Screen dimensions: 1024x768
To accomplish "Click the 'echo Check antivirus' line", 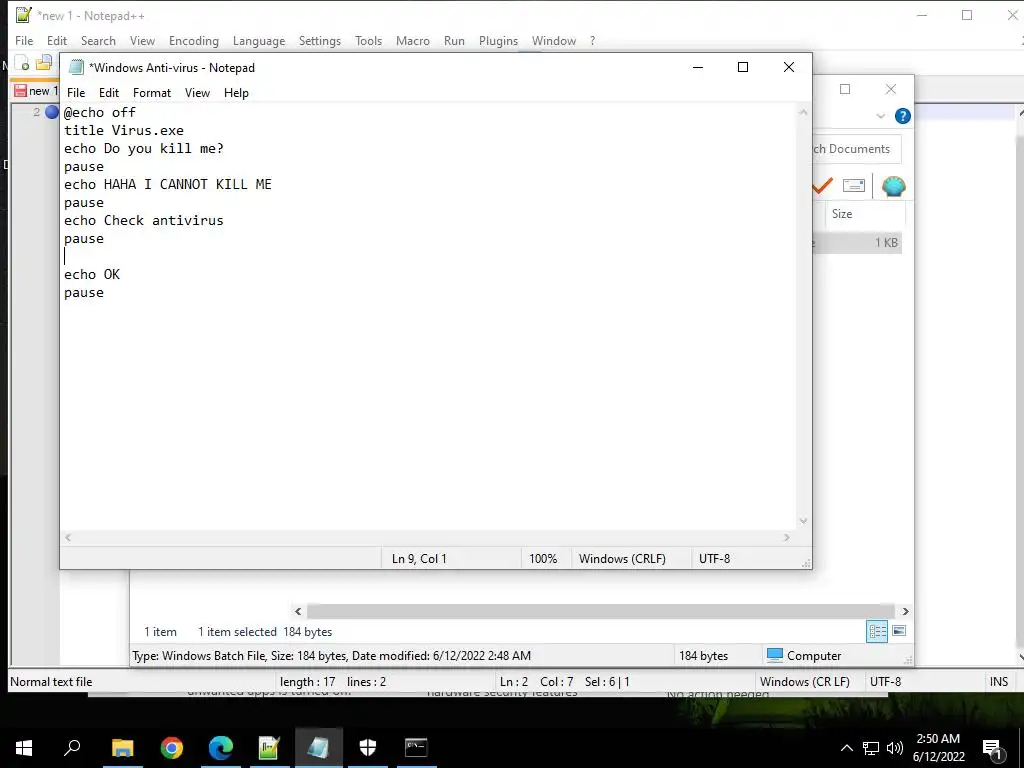I will [144, 221].
